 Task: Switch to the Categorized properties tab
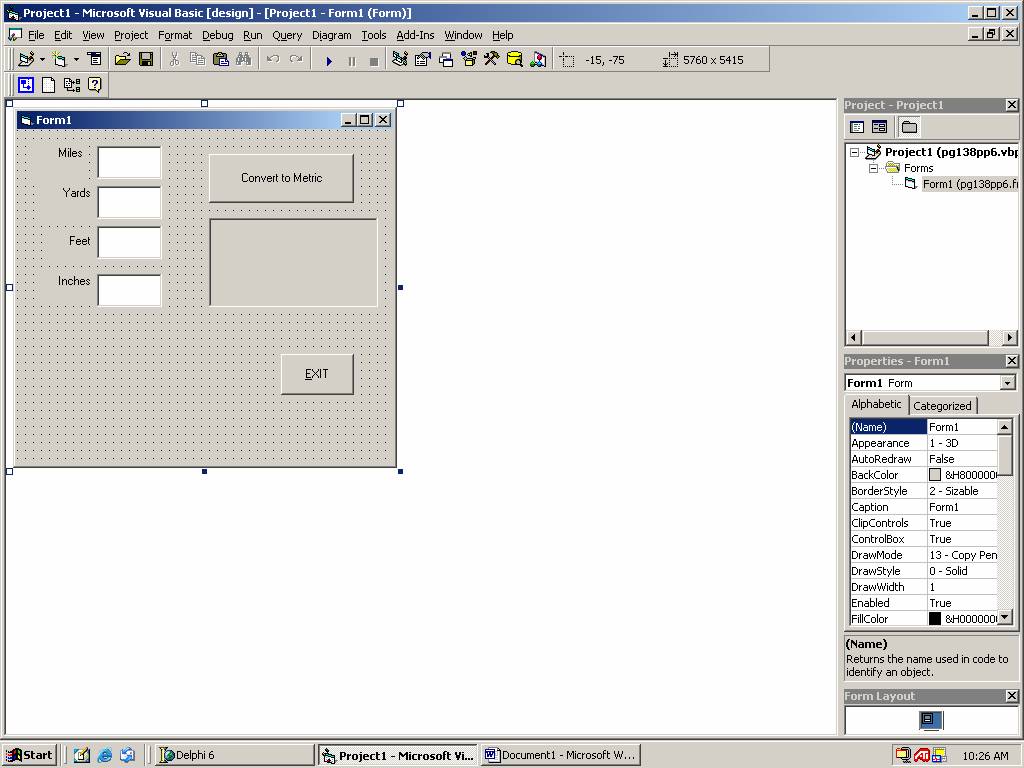point(942,406)
